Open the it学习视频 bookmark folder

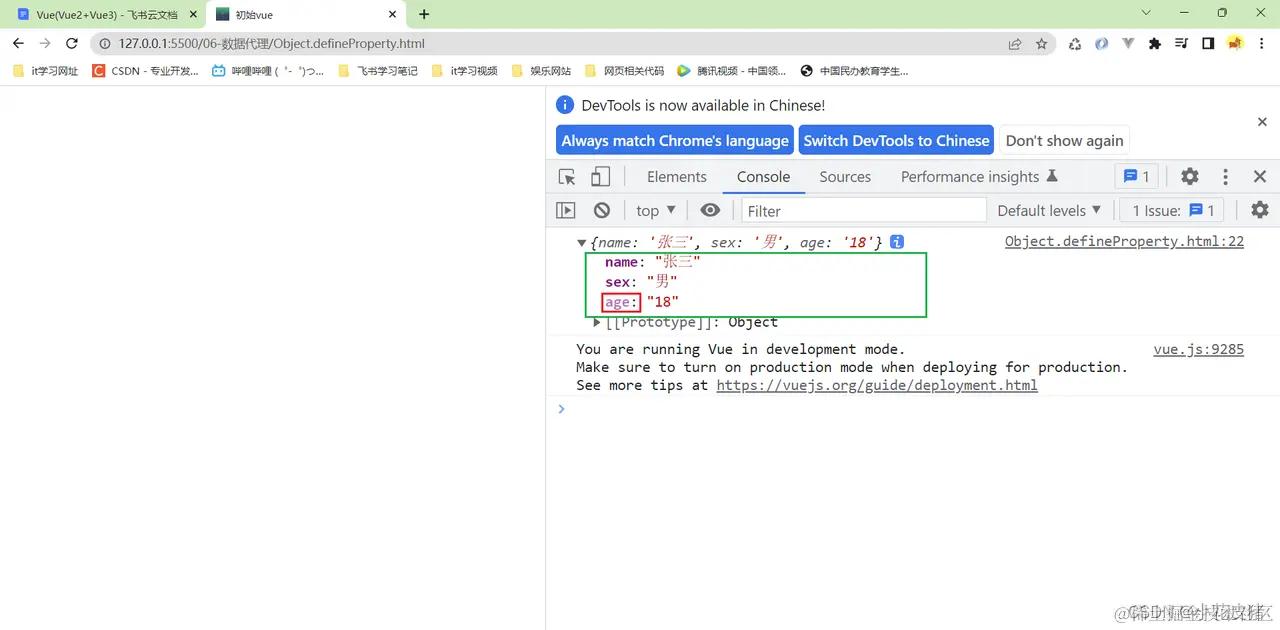point(465,71)
